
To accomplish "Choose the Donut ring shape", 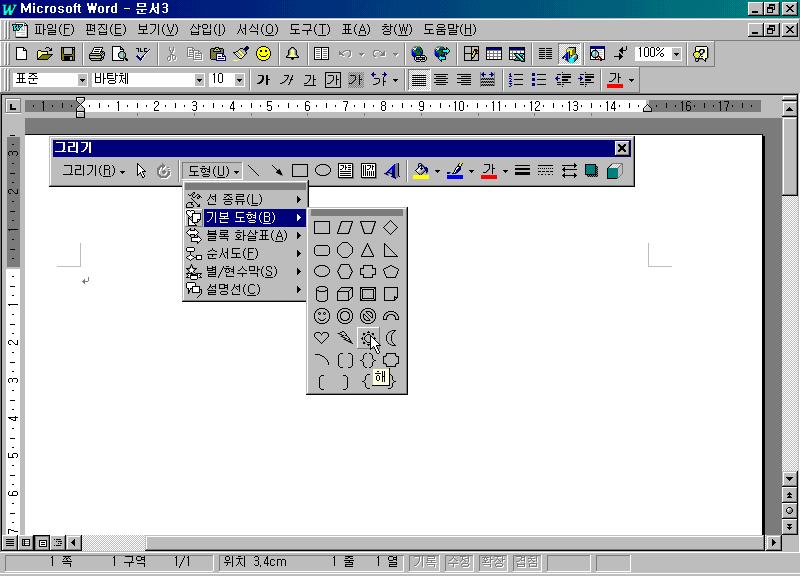I will 345,316.
